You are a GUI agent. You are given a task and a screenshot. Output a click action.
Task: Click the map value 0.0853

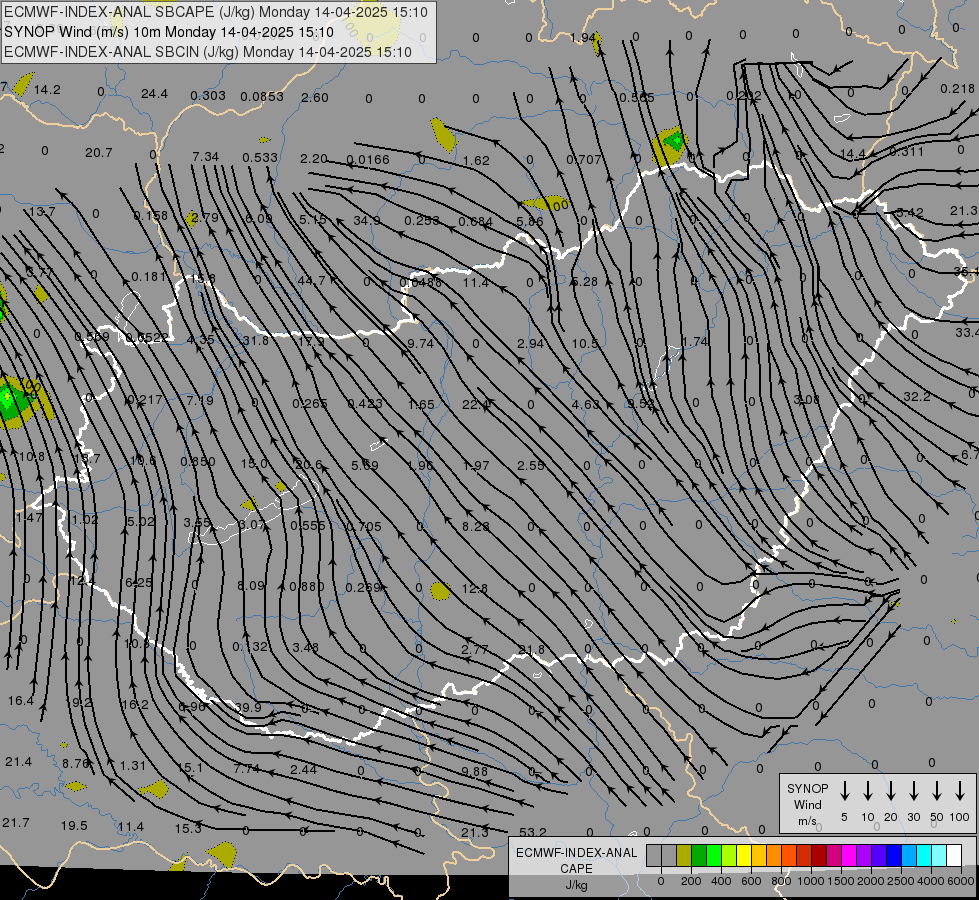262,96
